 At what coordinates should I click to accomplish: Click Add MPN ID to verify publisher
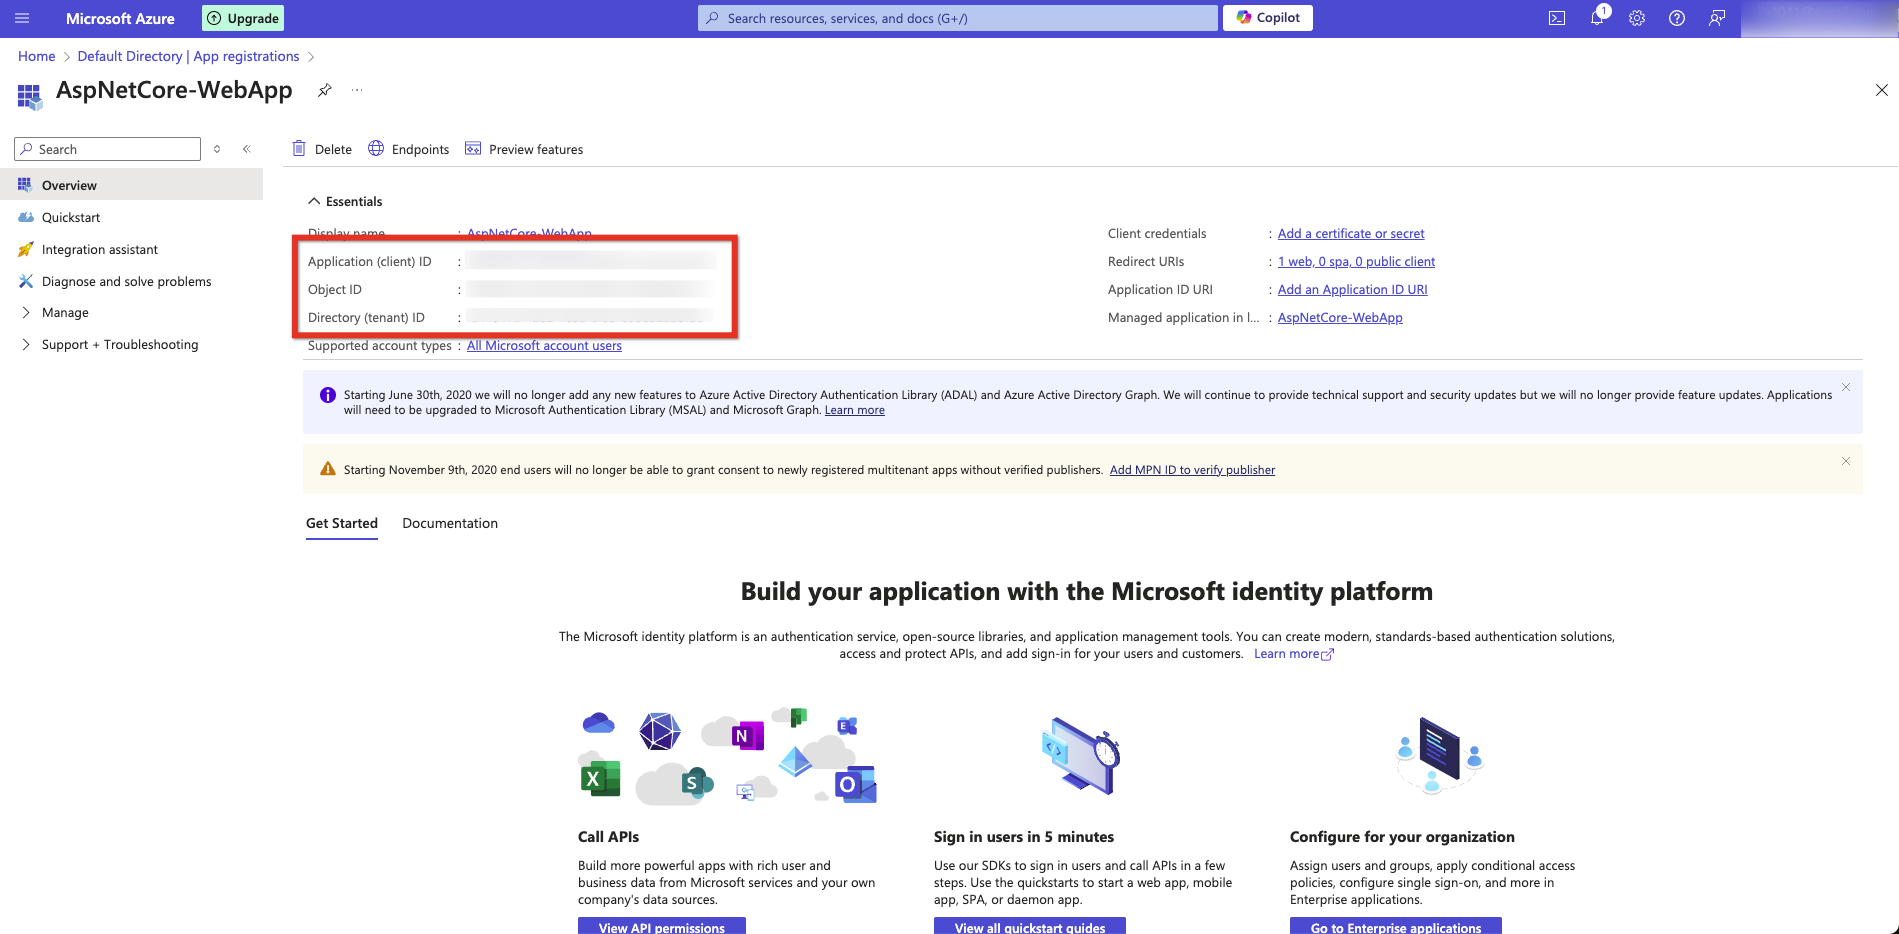point(1192,470)
